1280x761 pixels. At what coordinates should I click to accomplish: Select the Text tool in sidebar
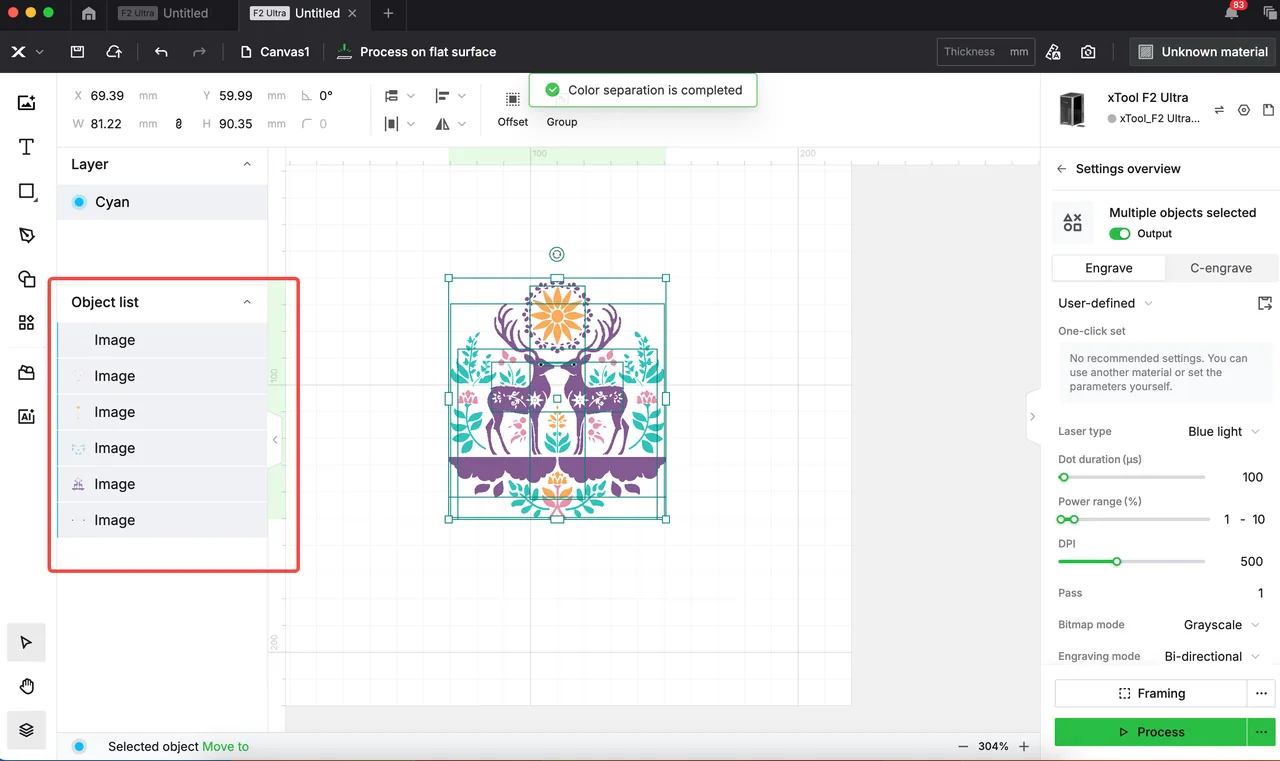point(26,147)
